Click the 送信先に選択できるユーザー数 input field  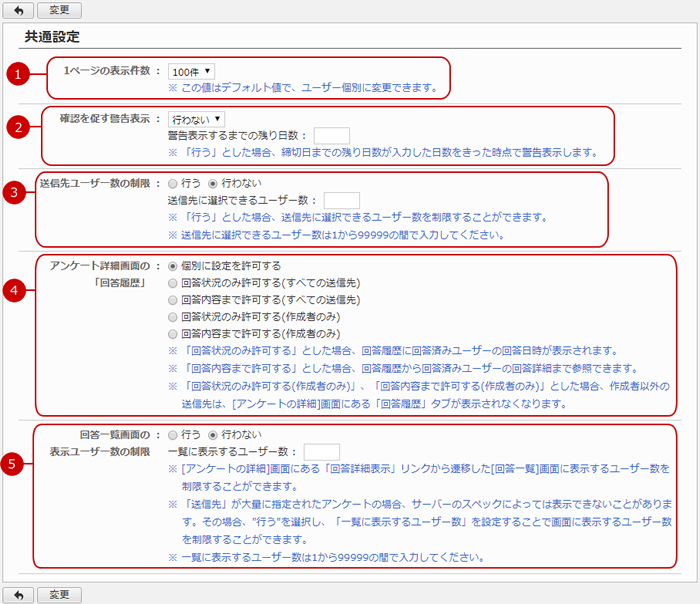[x=341, y=201]
